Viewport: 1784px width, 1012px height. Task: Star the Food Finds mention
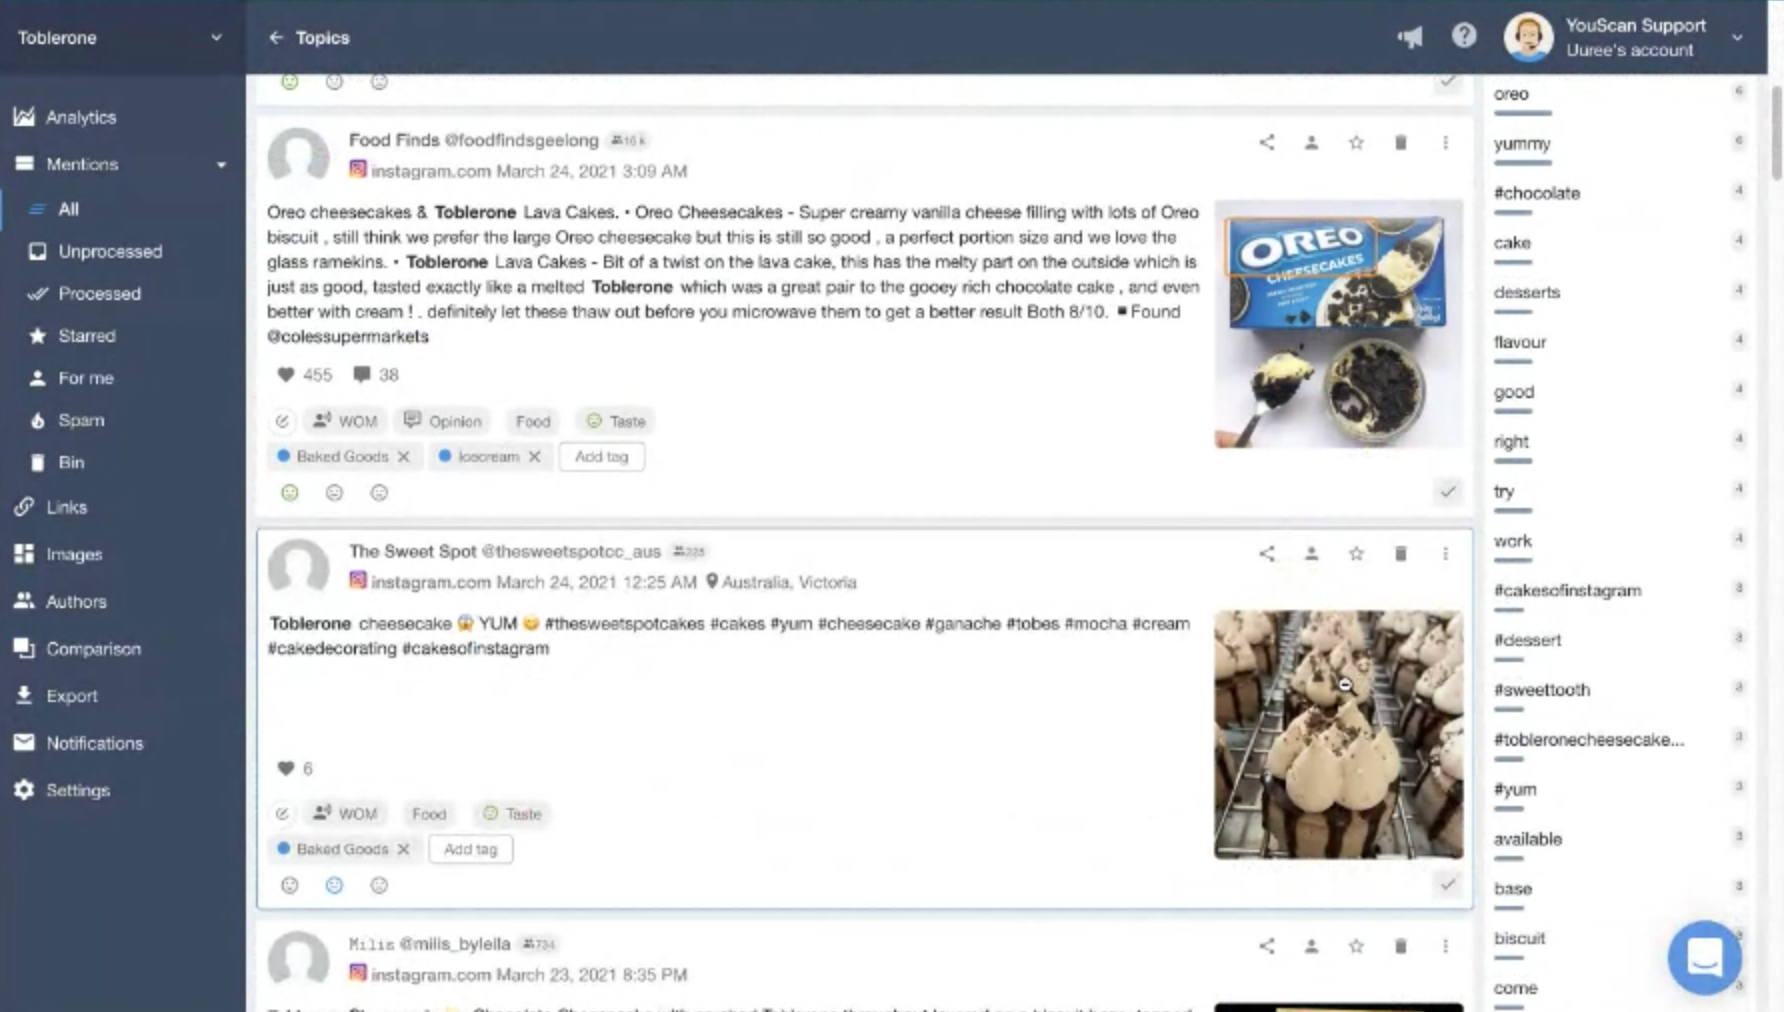click(1356, 142)
